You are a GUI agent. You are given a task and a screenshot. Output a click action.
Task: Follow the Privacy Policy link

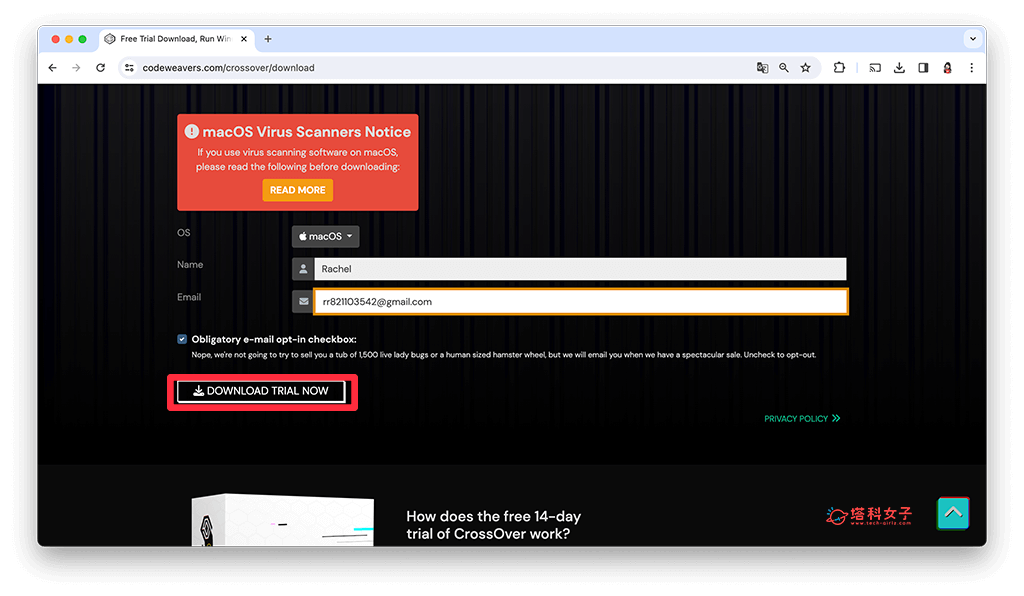tap(801, 419)
